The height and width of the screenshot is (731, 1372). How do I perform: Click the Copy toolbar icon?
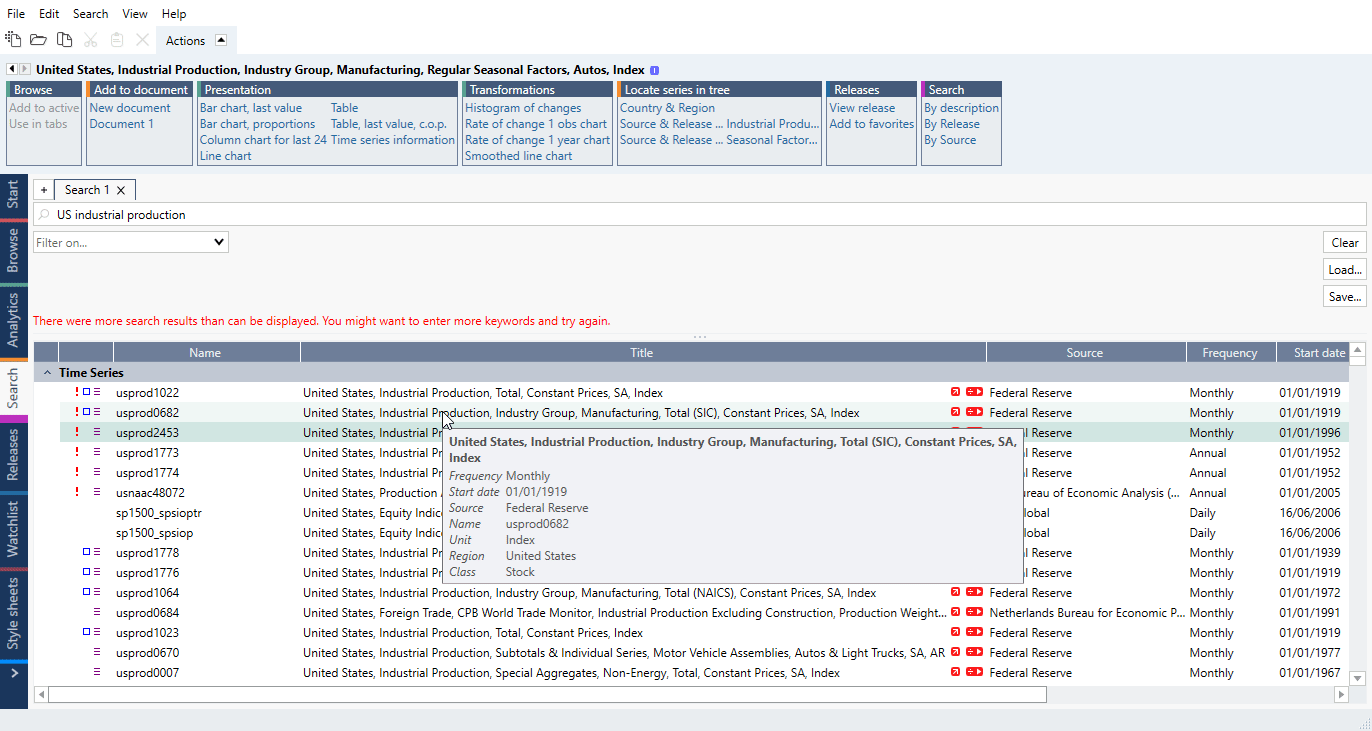coord(64,40)
